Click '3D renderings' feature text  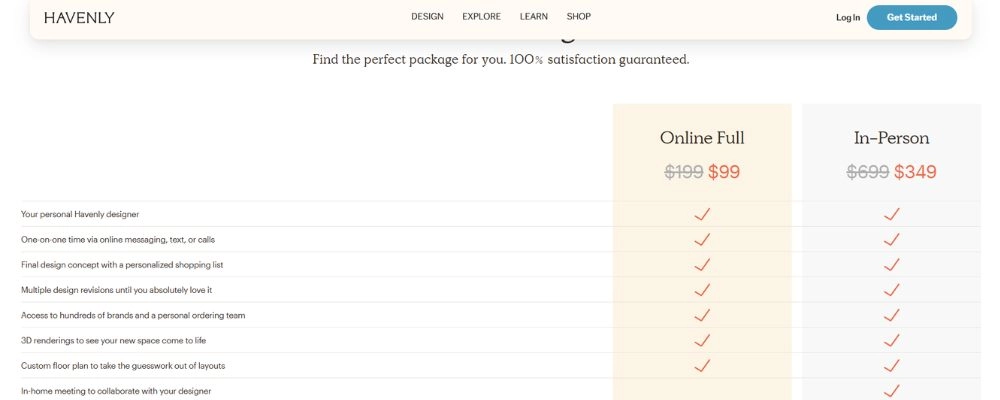pos(114,341)
